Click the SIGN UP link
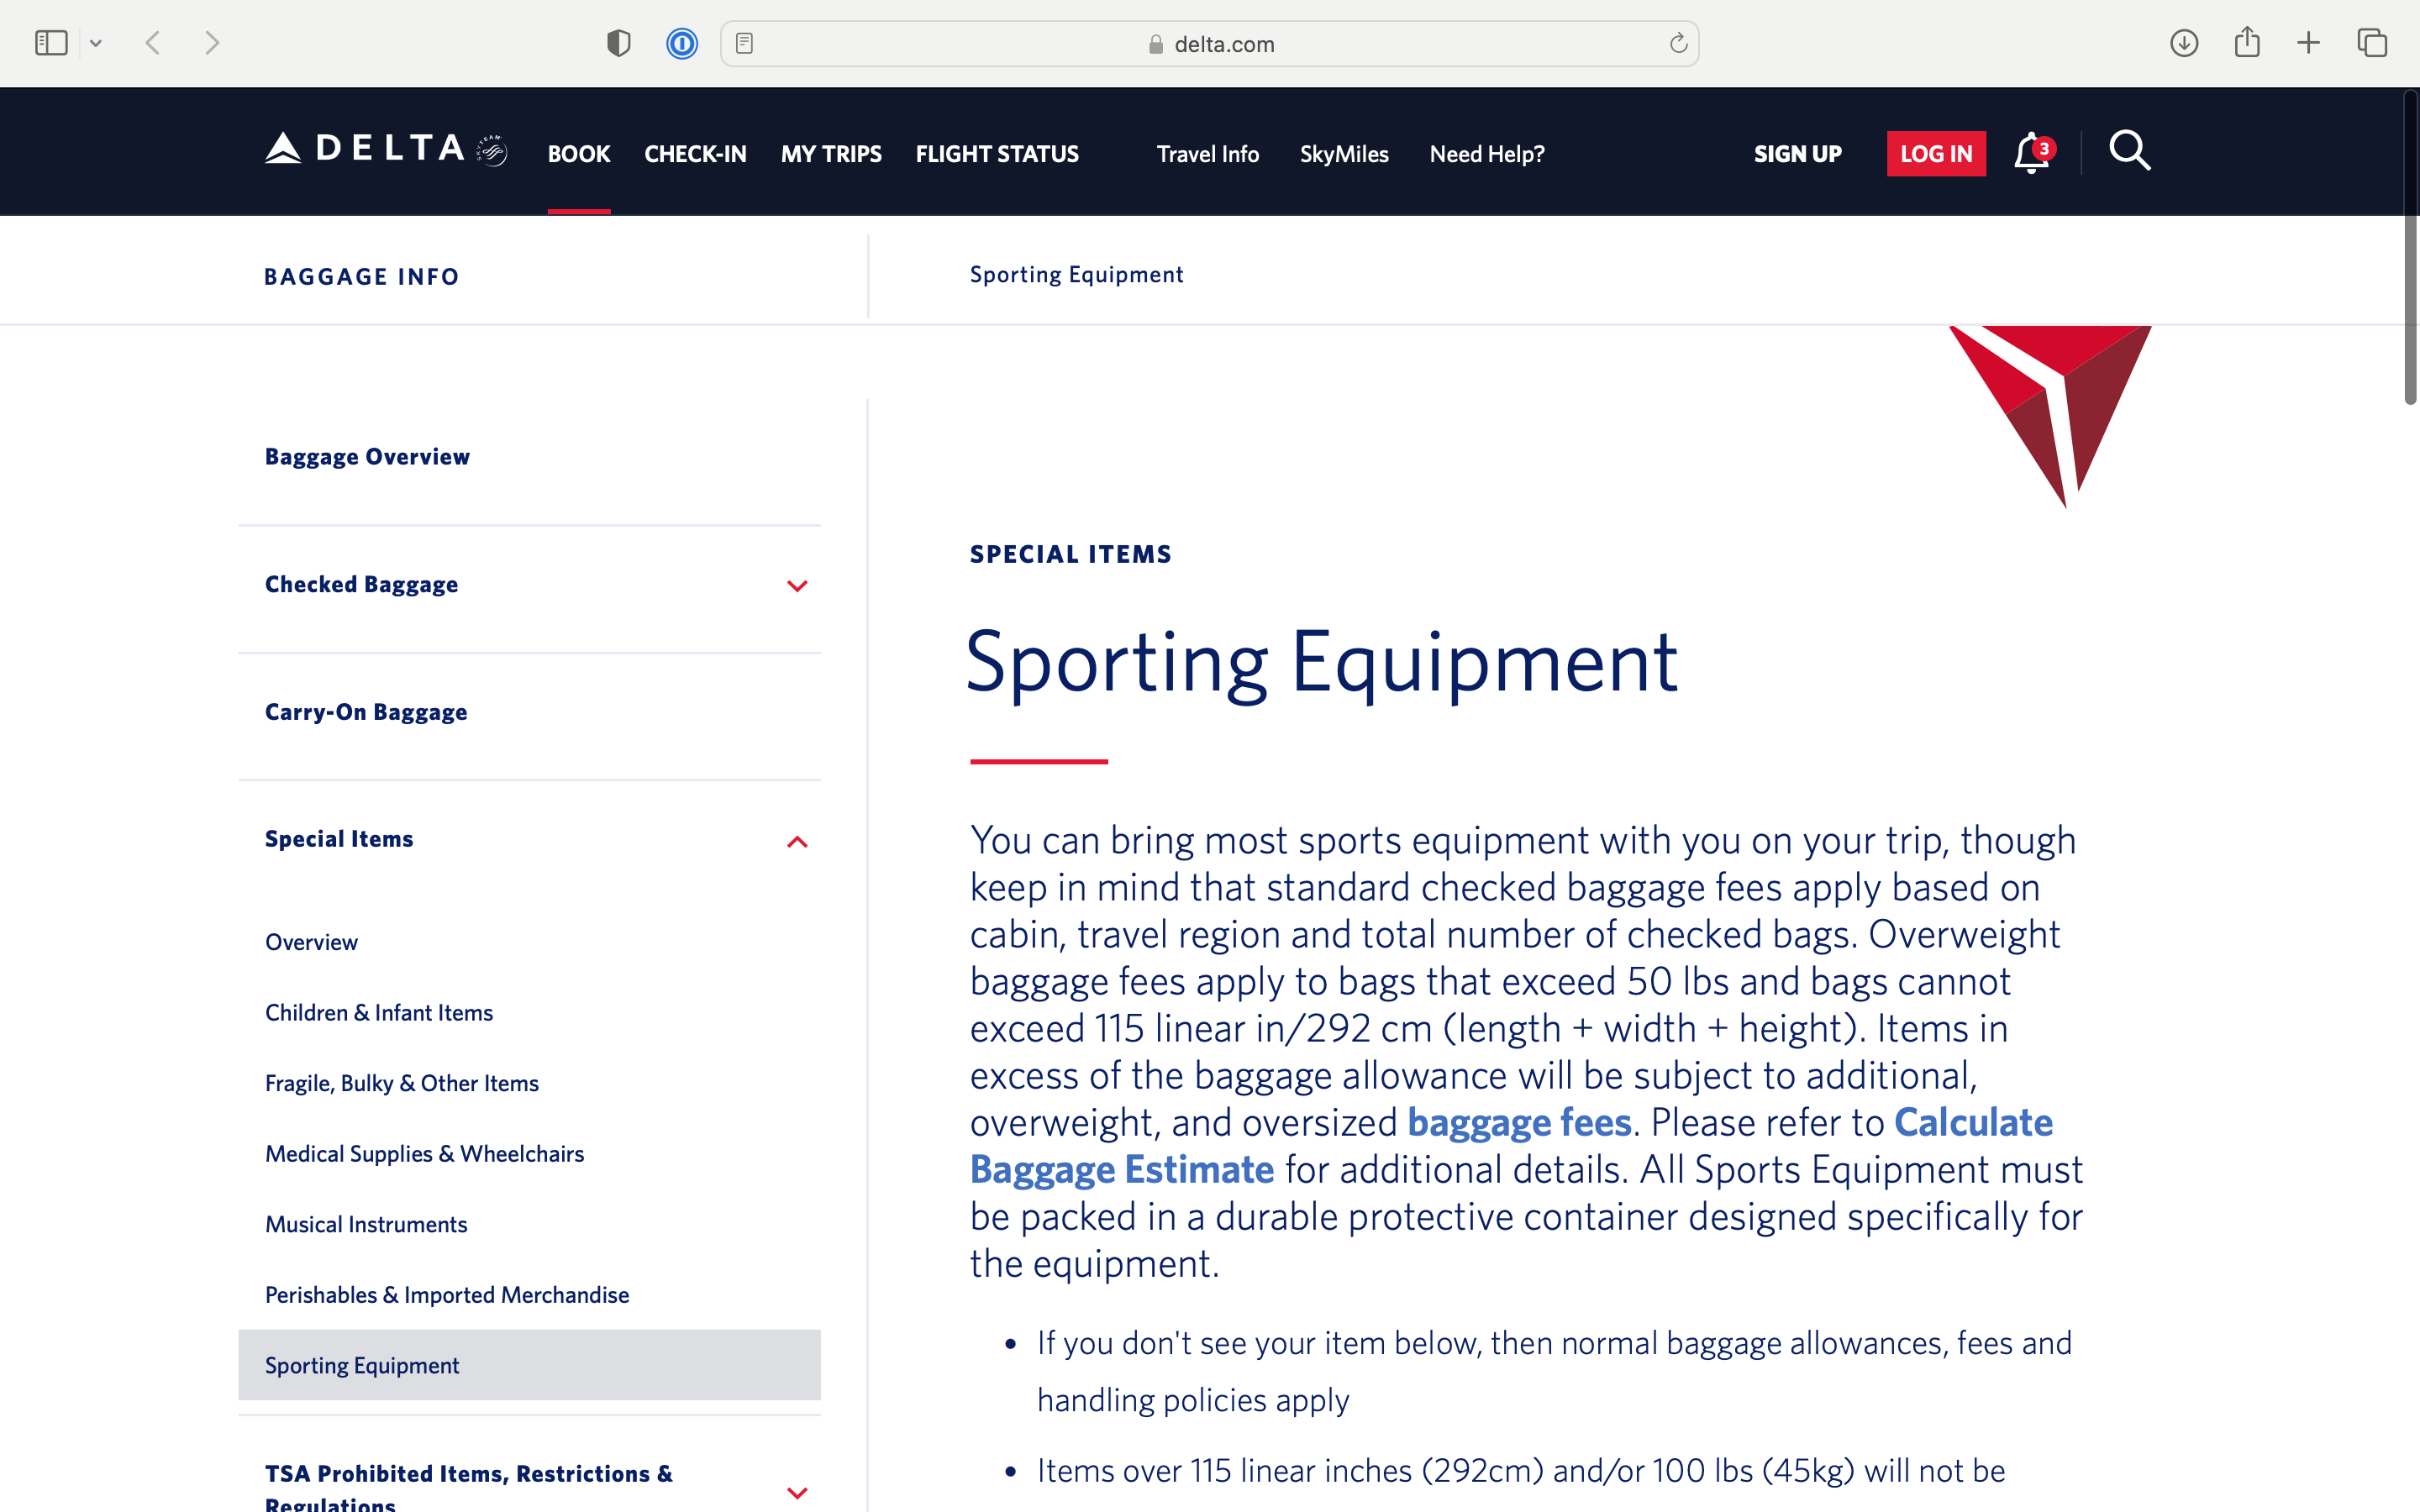2420x1512 pixels. 1798,154
